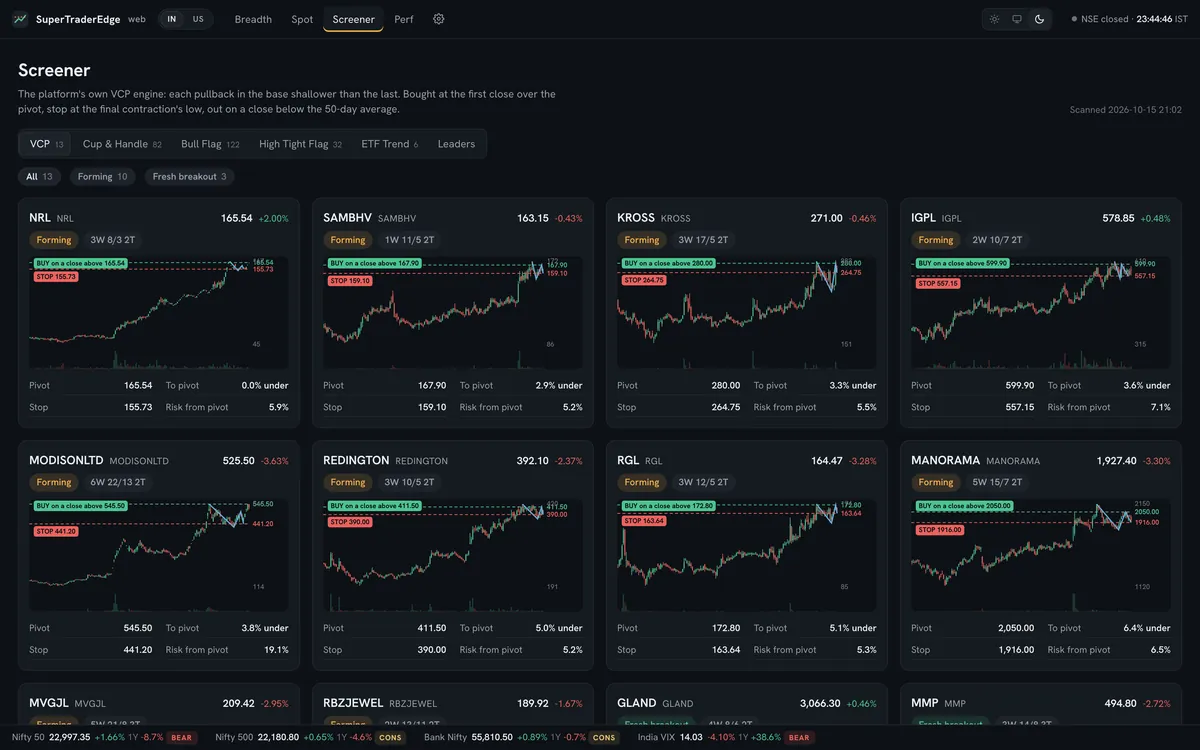This screenshot has width=1200, height=750.
Task: Switch market to IN
Action: pos(172,19)
